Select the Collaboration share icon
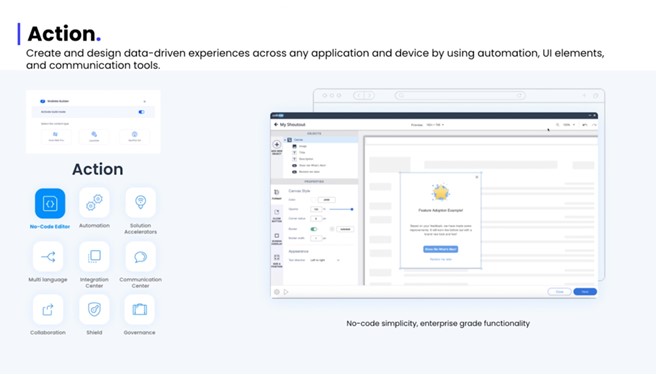656x375 pixels. (48, 309)
